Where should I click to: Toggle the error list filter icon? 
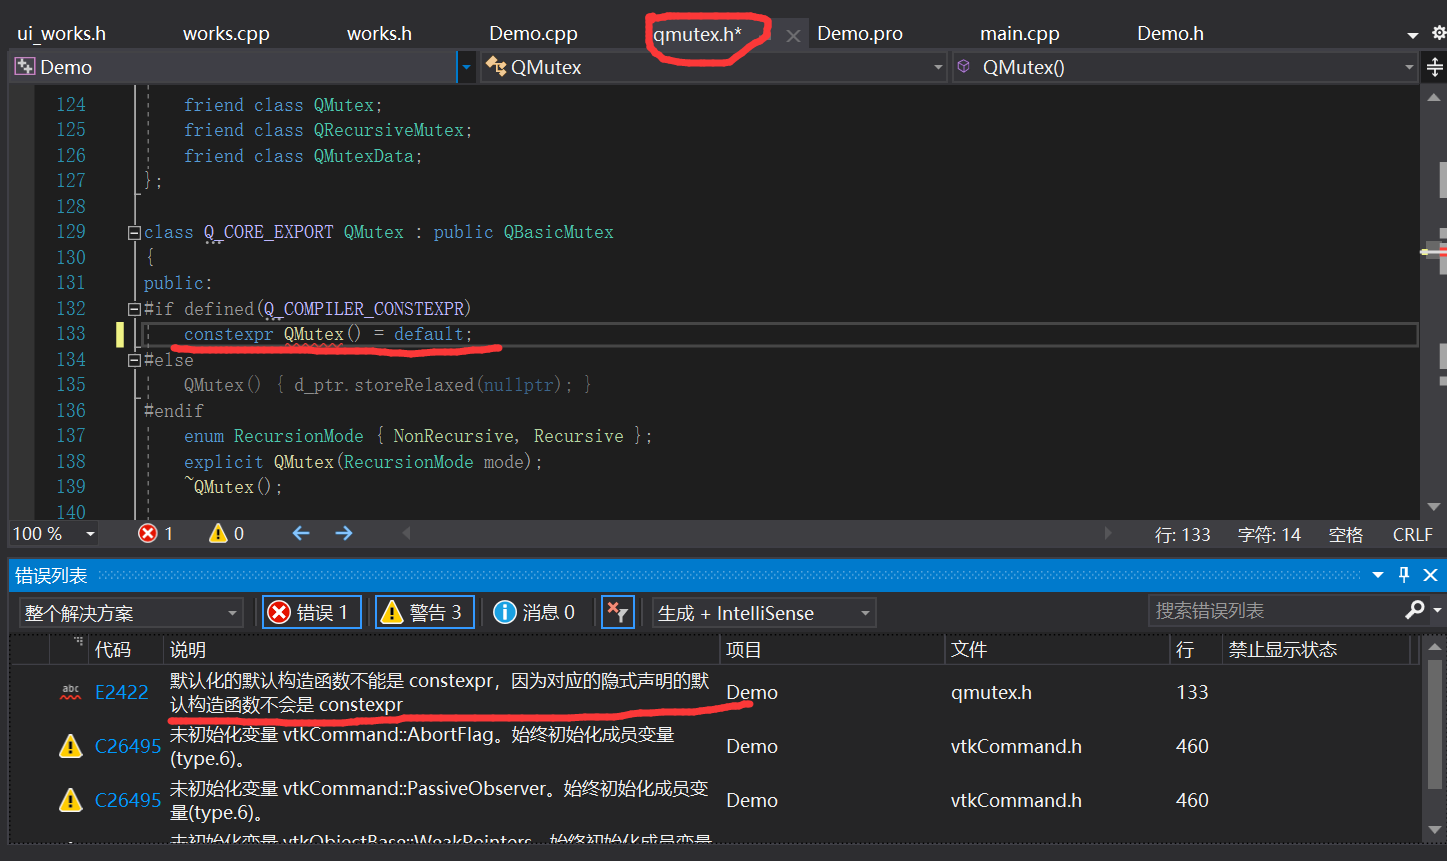(x=617, y=611)
